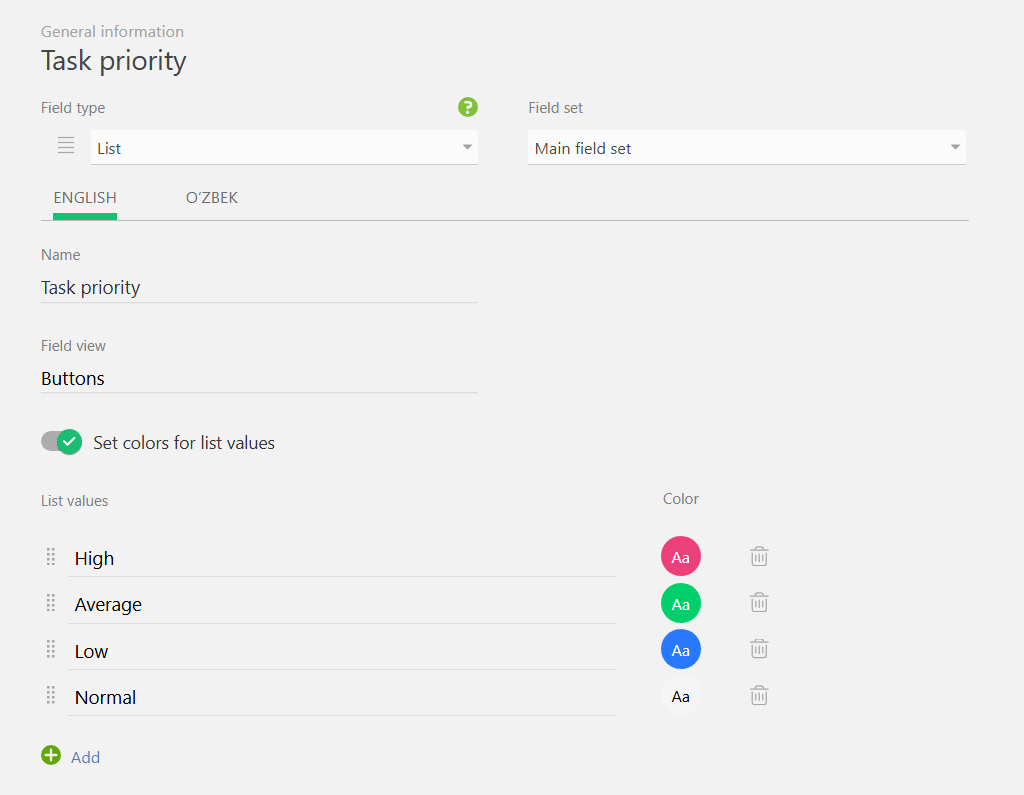This screenshot has width=1024, height=795.
Task: Select the ENGLISH tab
Action: coord(85,197)
